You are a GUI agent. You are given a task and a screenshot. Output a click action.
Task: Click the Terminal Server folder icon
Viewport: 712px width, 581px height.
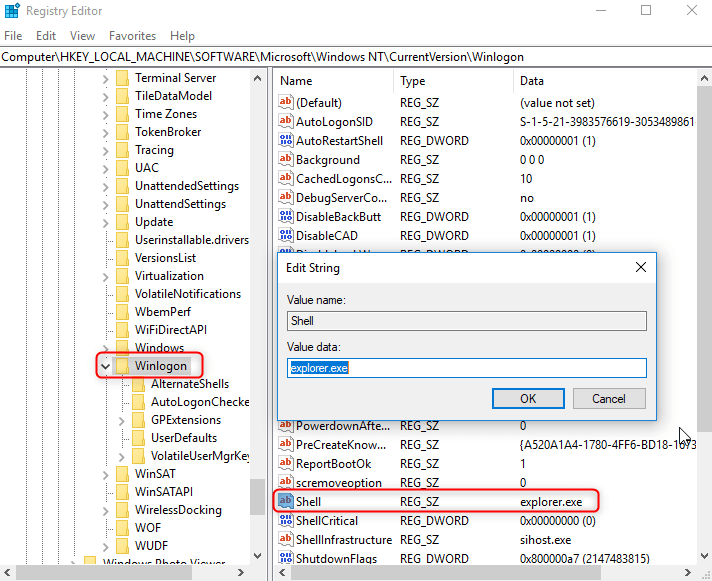click(x=123, y=78)
